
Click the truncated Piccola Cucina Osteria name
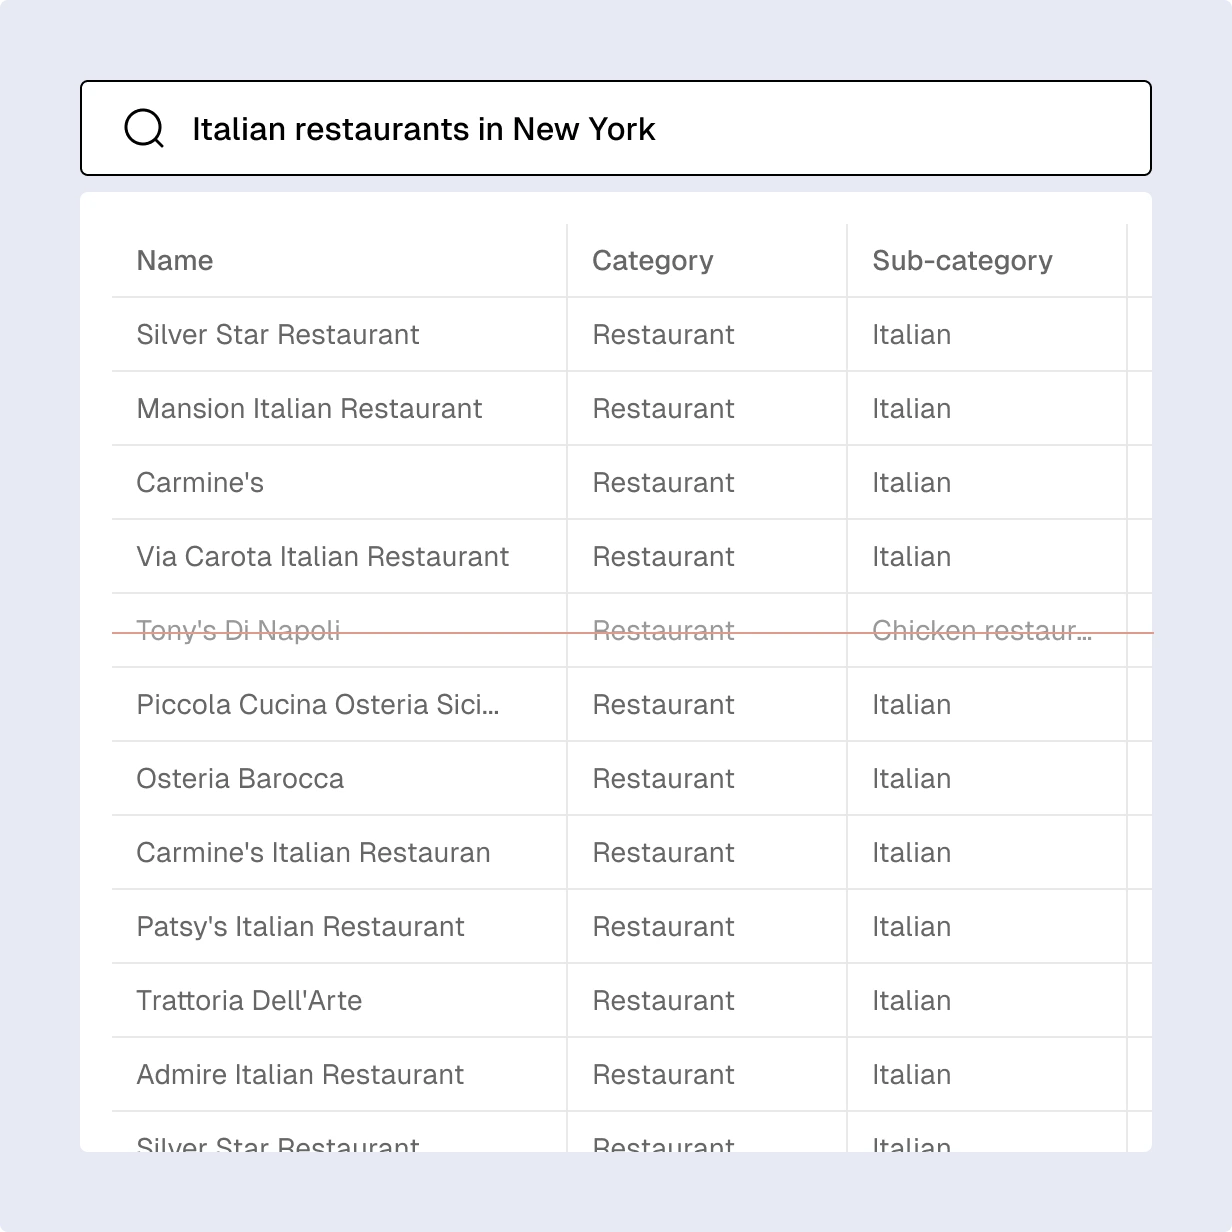(317, 705)
